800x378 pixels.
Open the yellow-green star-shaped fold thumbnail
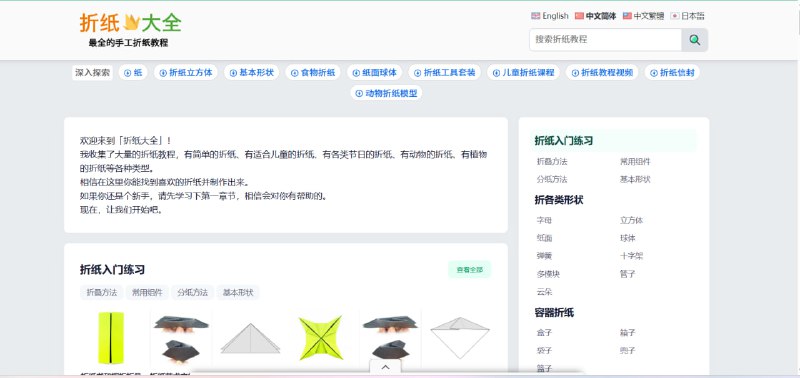[320, 338]
